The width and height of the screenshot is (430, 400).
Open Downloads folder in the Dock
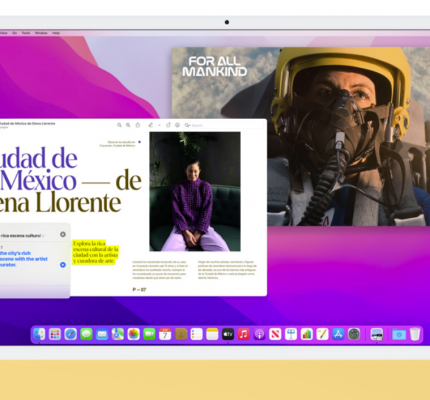399,334
